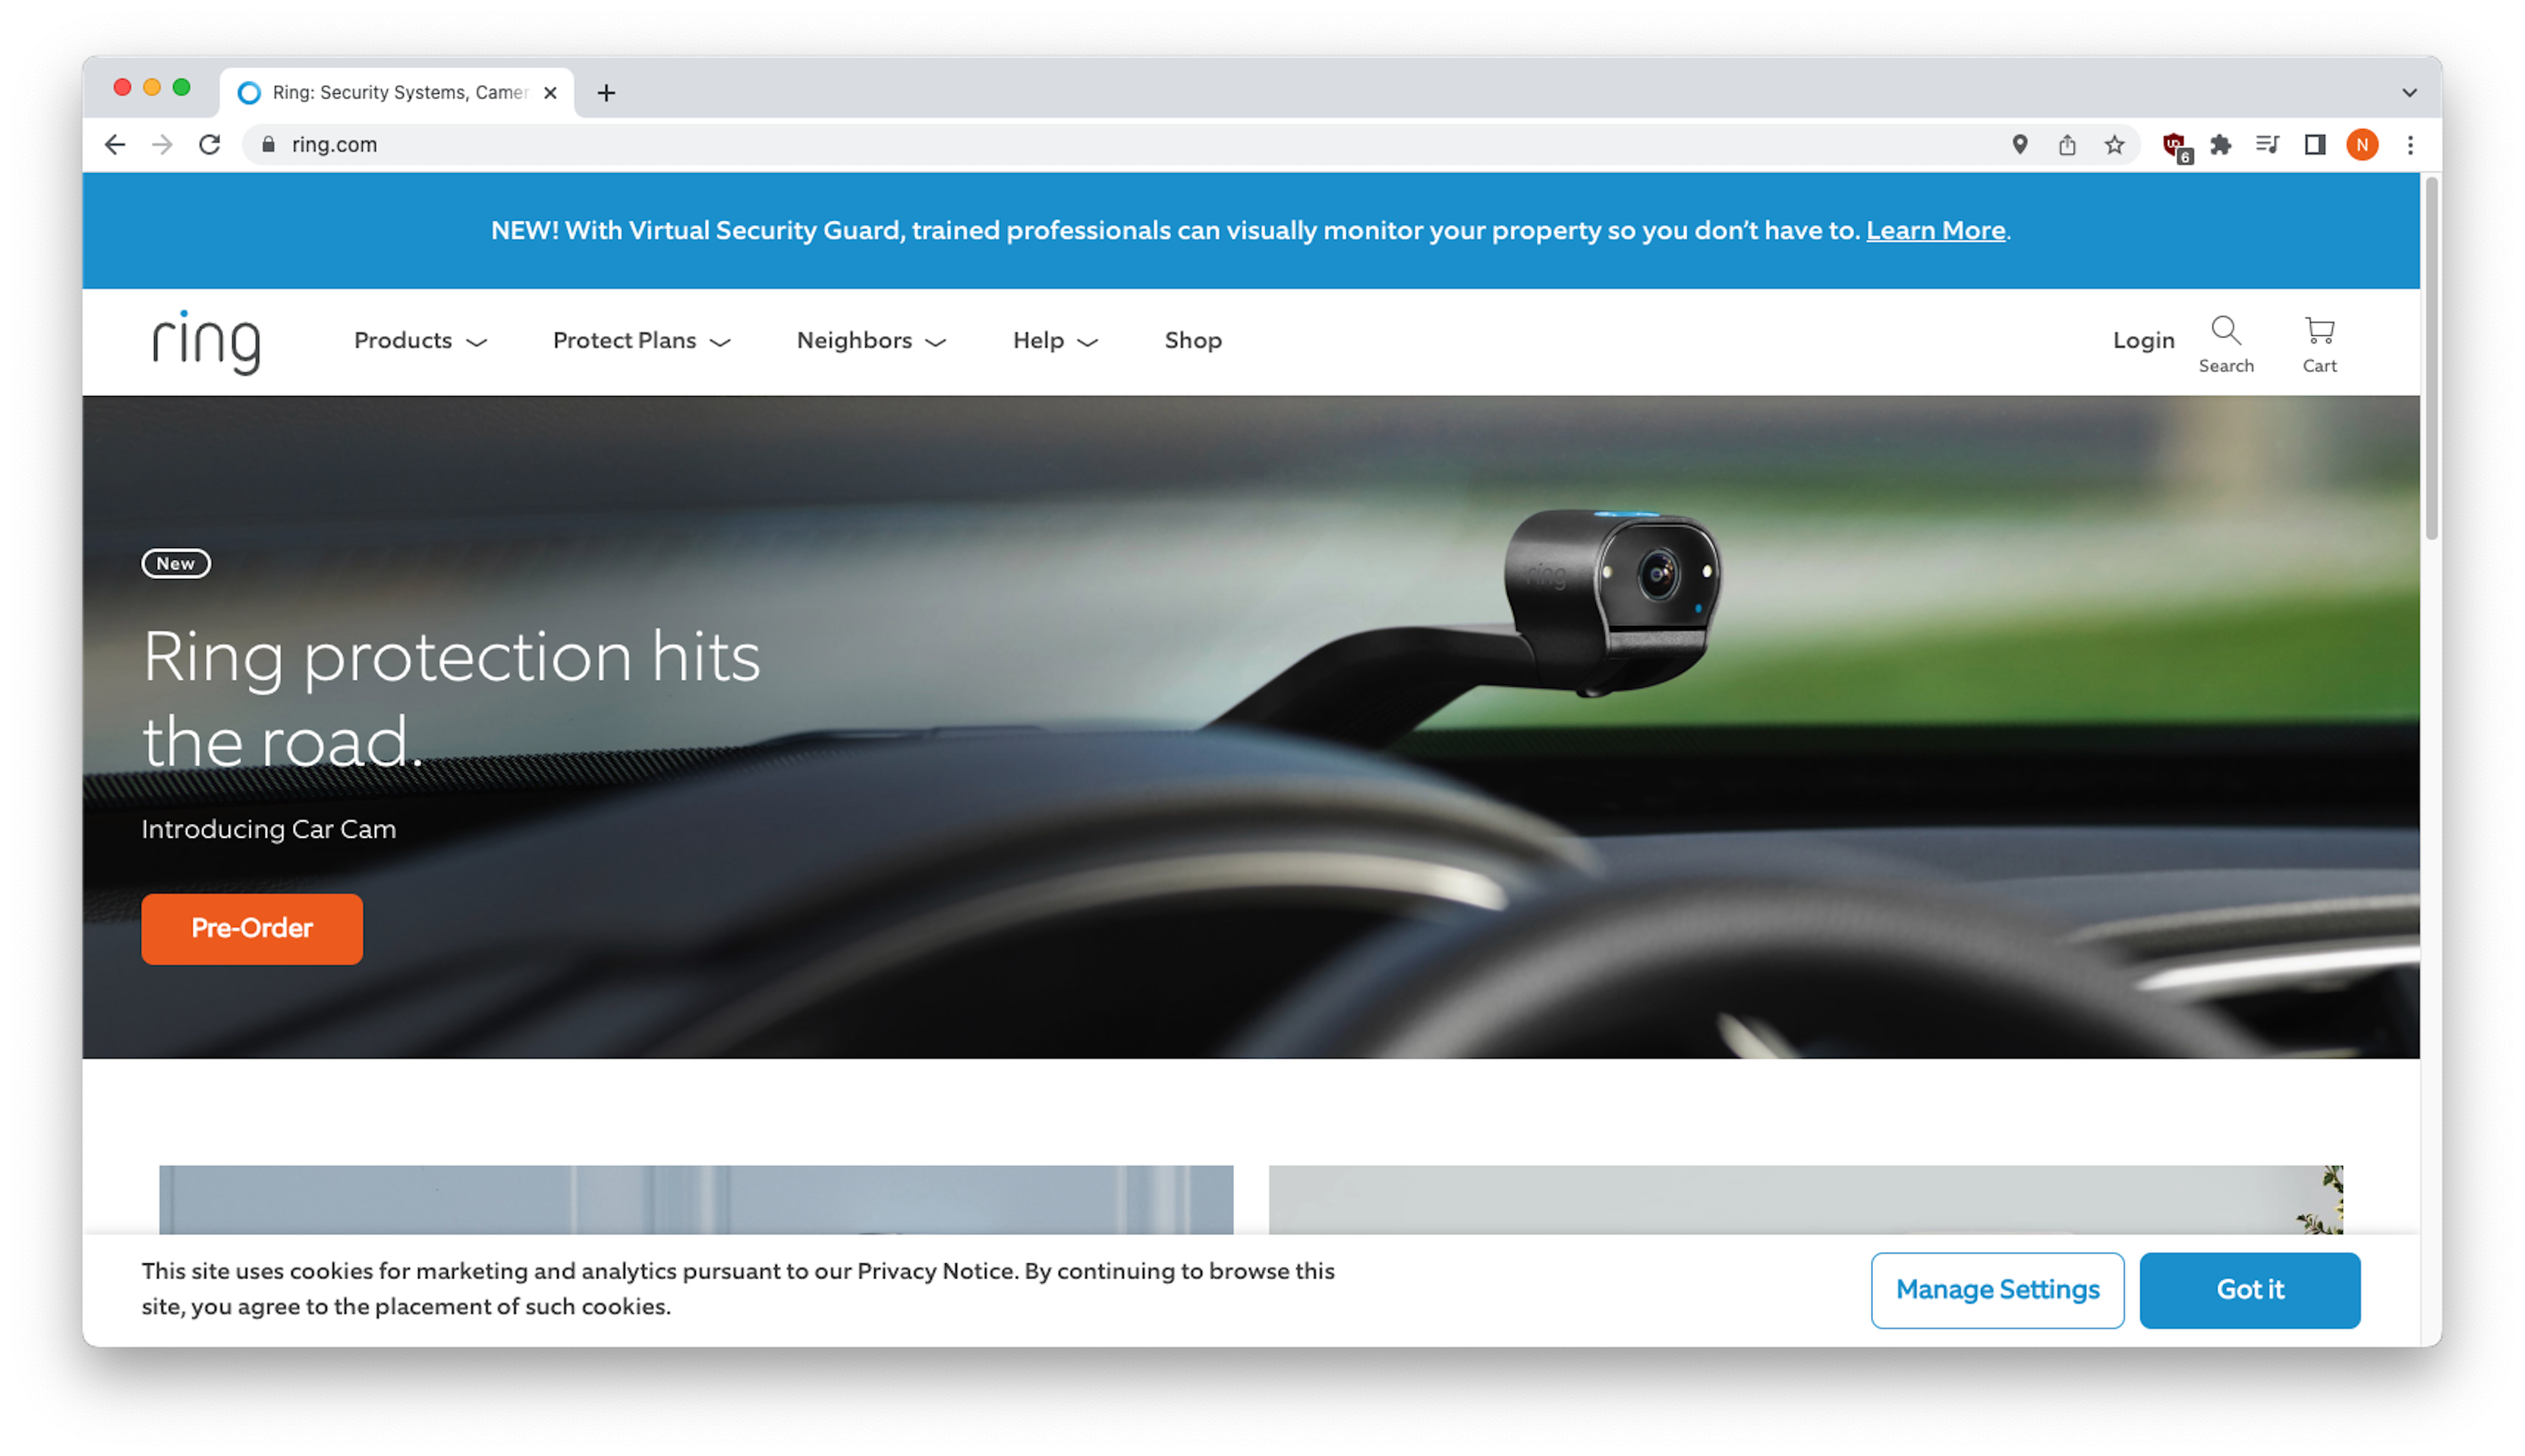The width and height of the screenshot is (2525, 1456).
Task: Click the New badge
Action: point(176,564)
